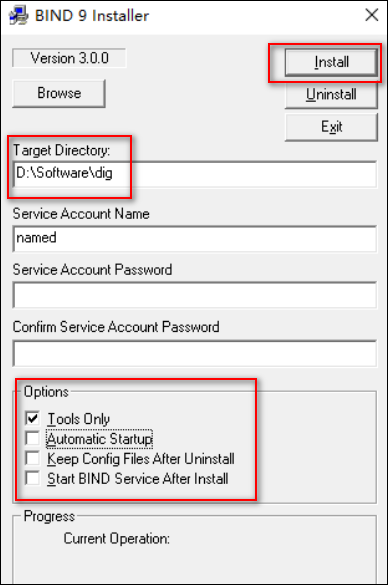Image resolution: width=388 pixels, height=585 pixels.
Task: Close the BIND 9 Installer window
Action: pos(372,15)
